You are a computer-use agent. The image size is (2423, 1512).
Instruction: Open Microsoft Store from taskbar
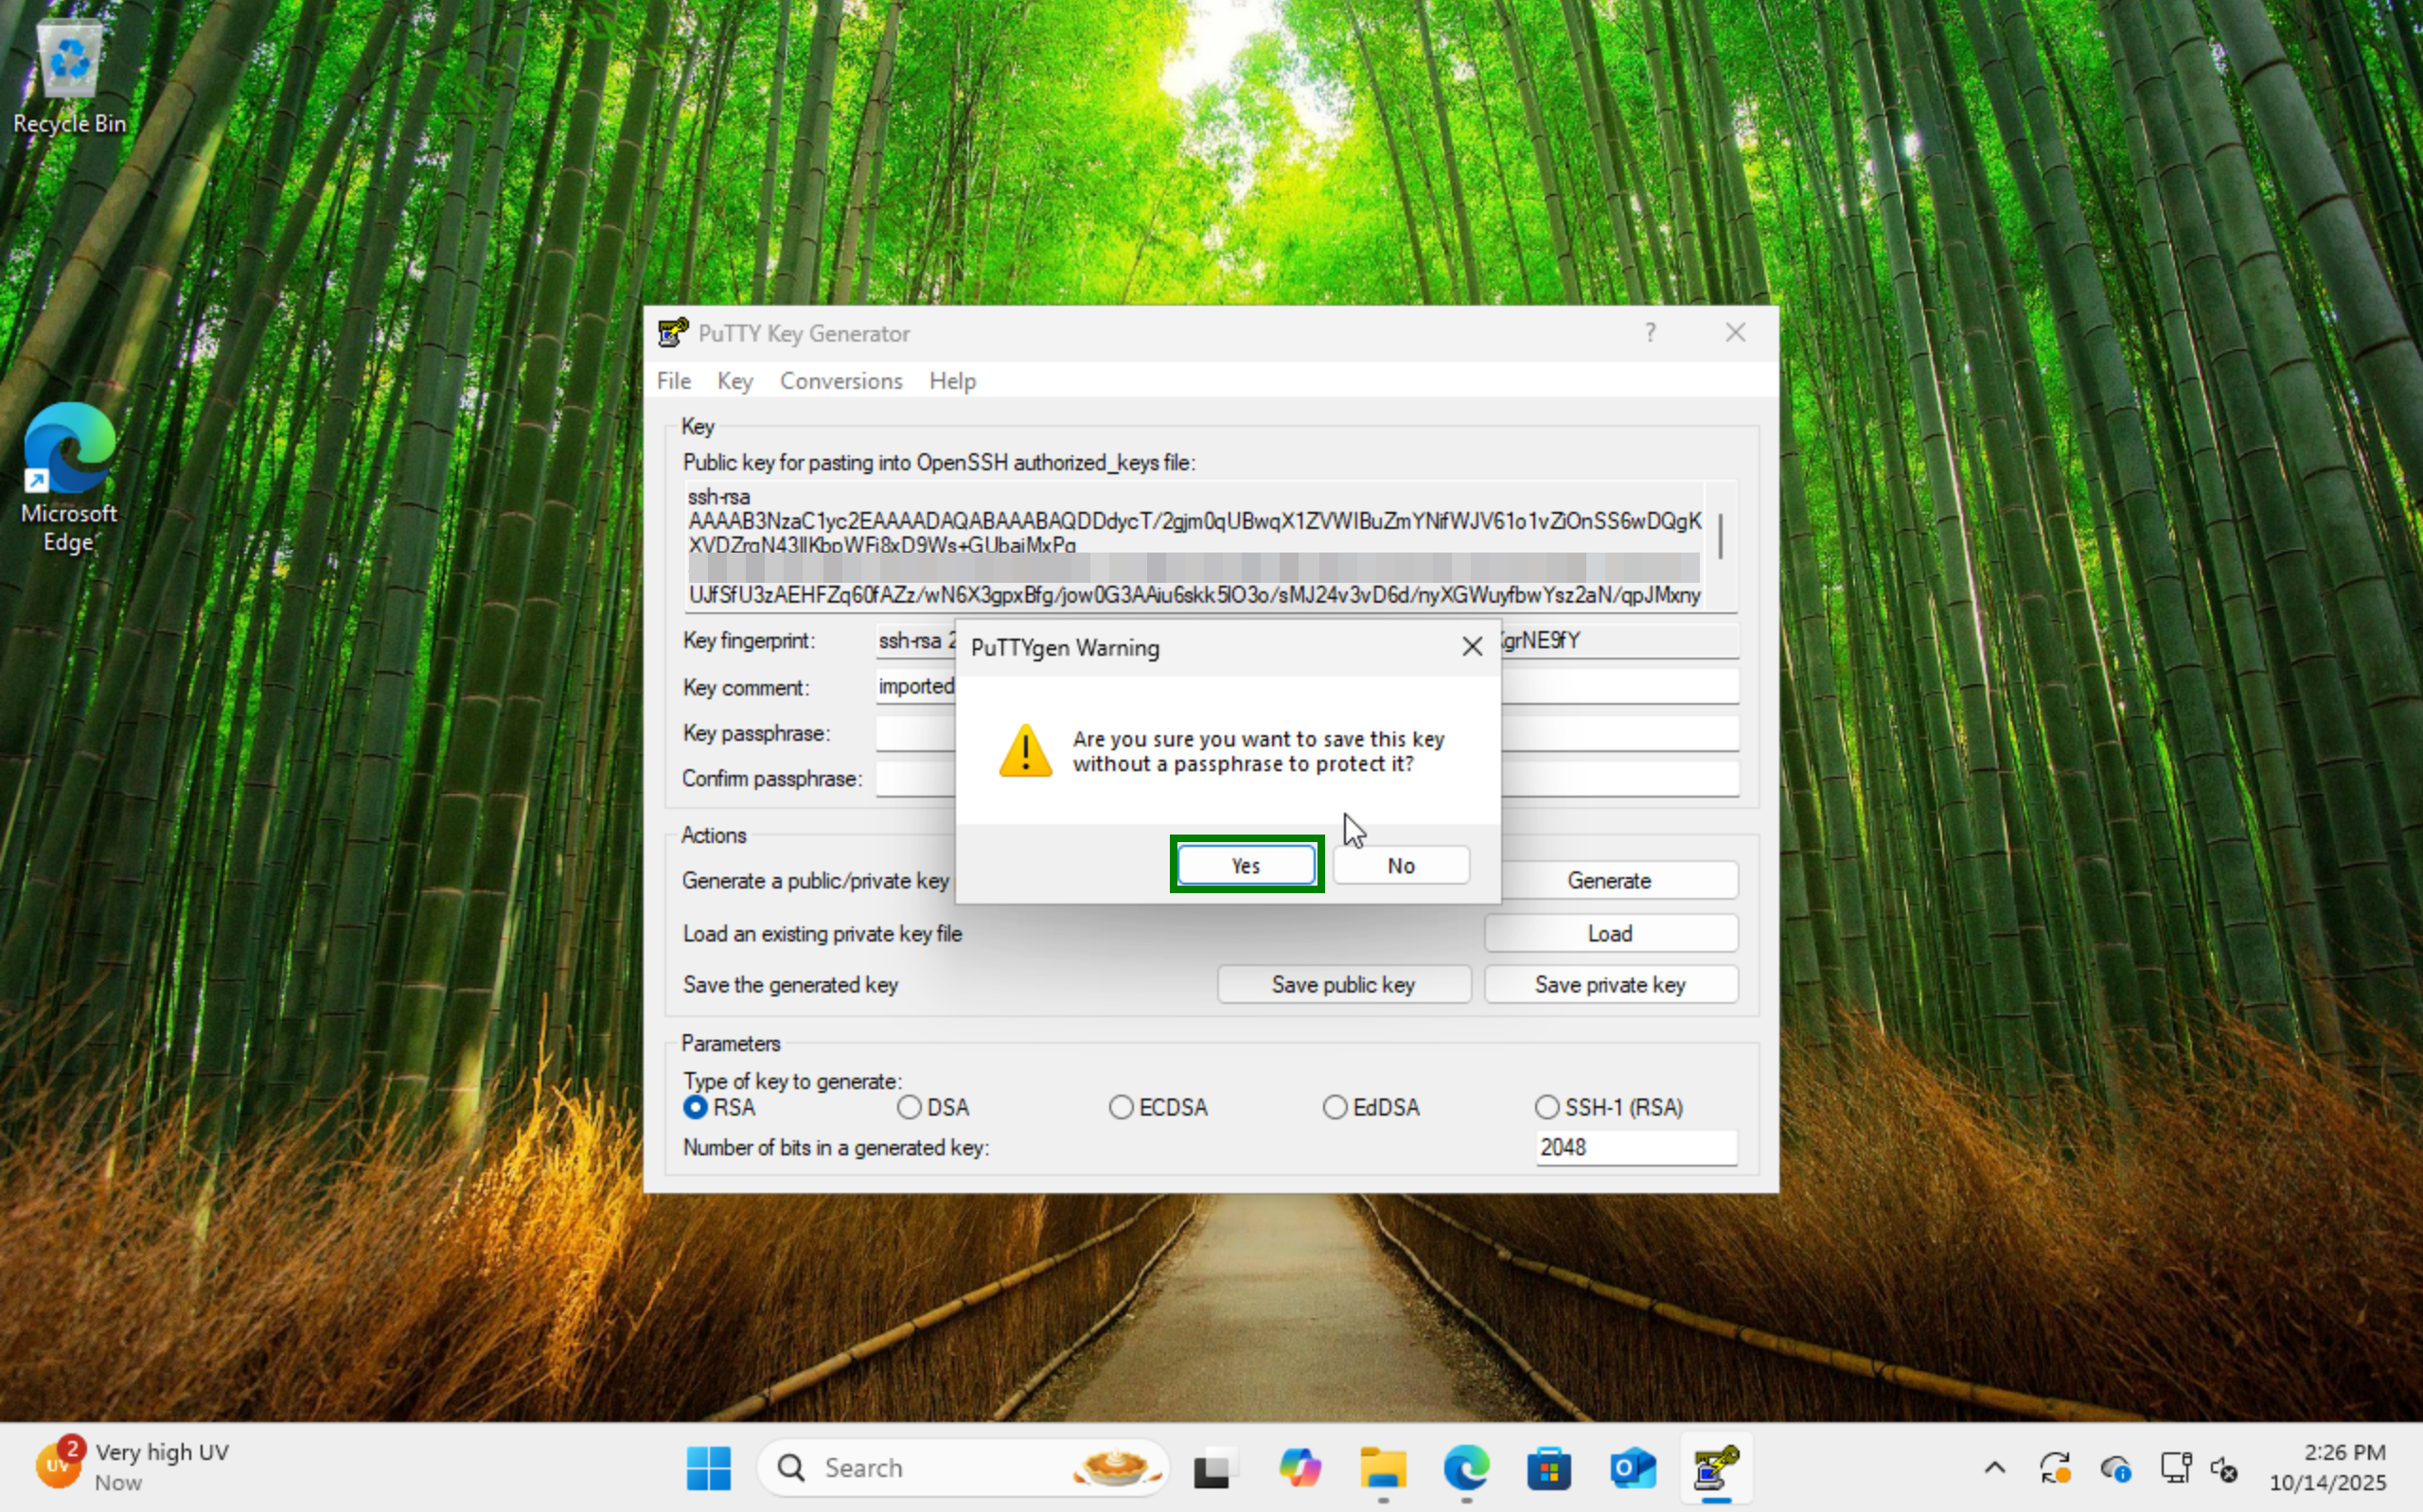[x=1549, y=1467]
